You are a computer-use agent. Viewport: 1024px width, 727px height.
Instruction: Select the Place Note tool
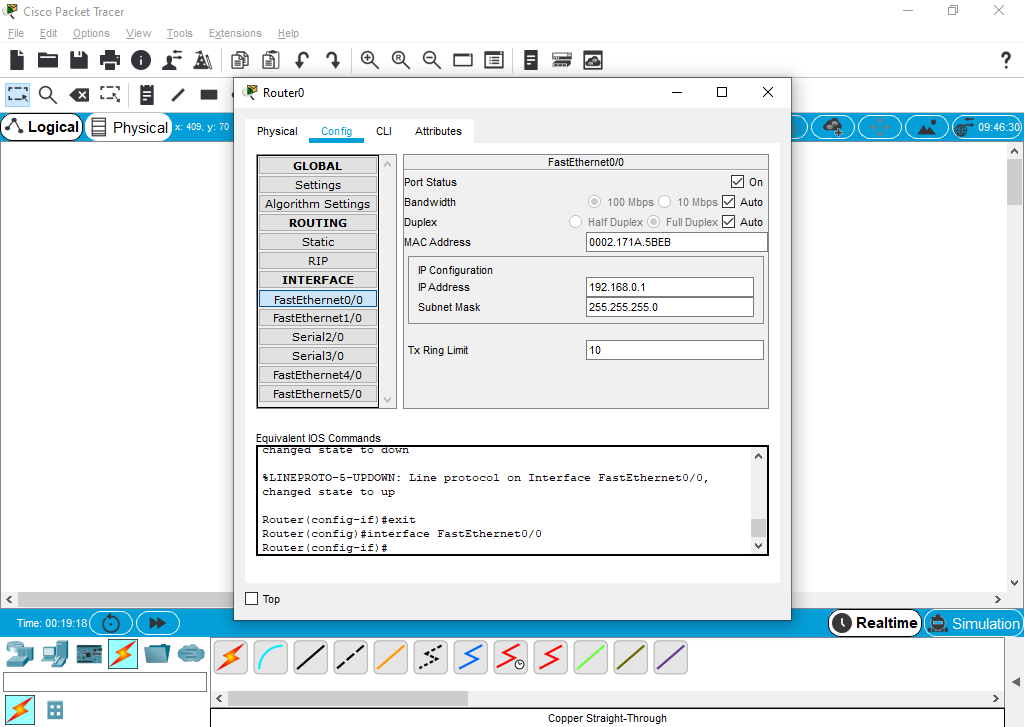click(147, 95)
